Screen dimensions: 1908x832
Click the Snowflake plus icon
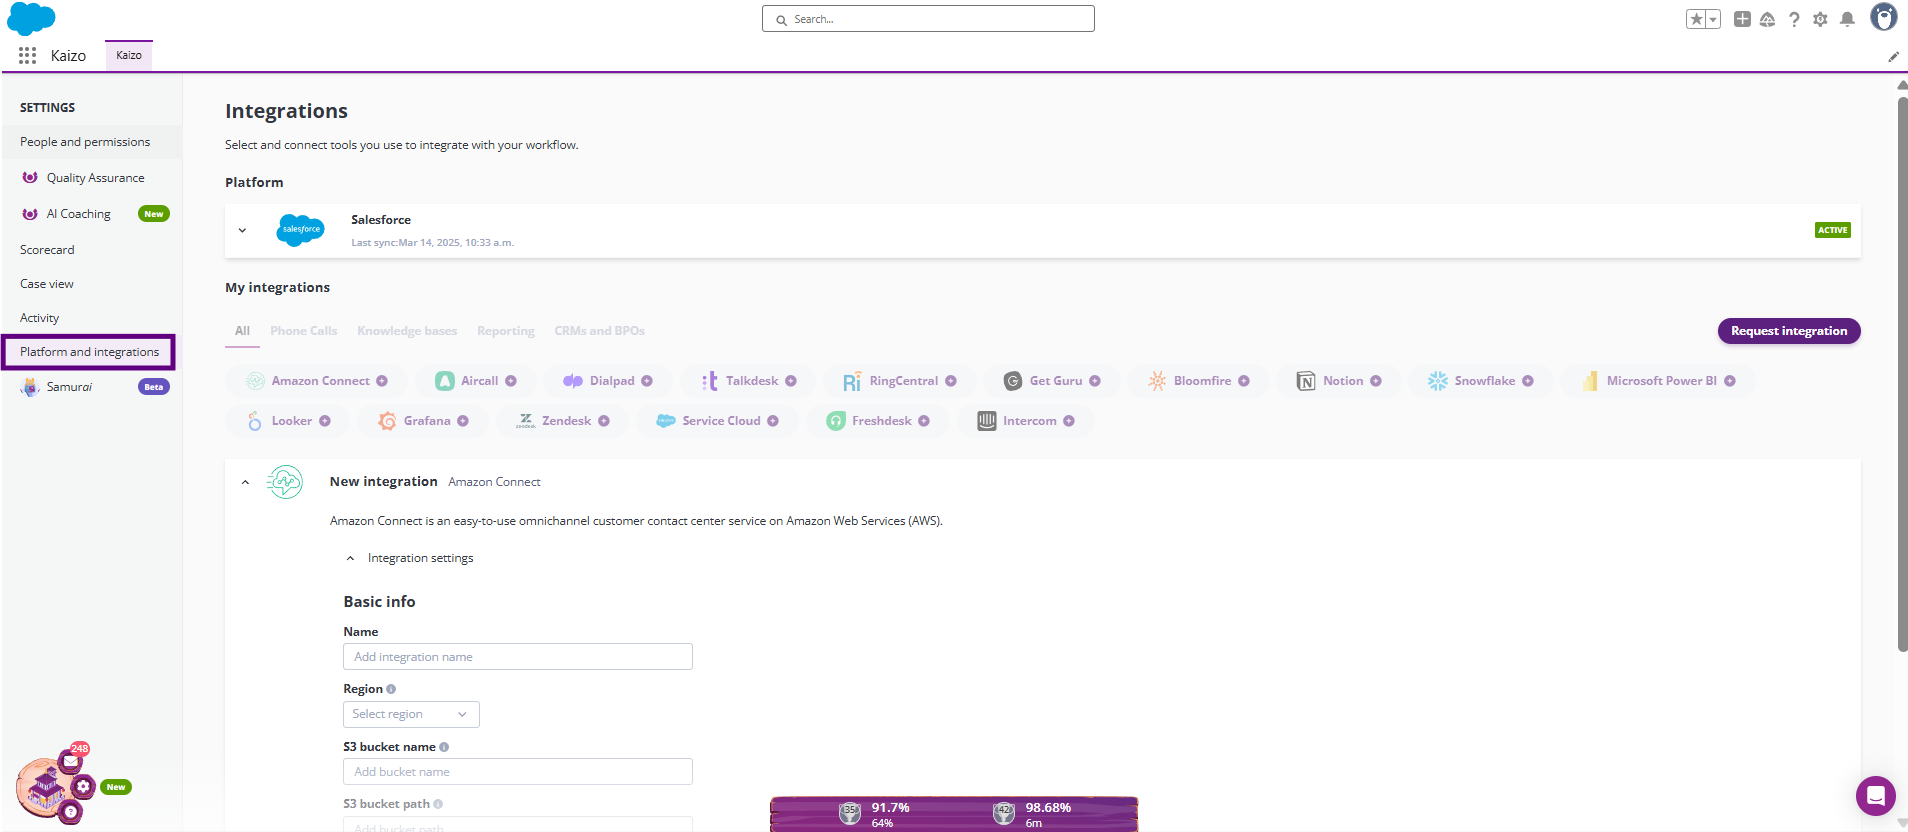click(1528, 381)
